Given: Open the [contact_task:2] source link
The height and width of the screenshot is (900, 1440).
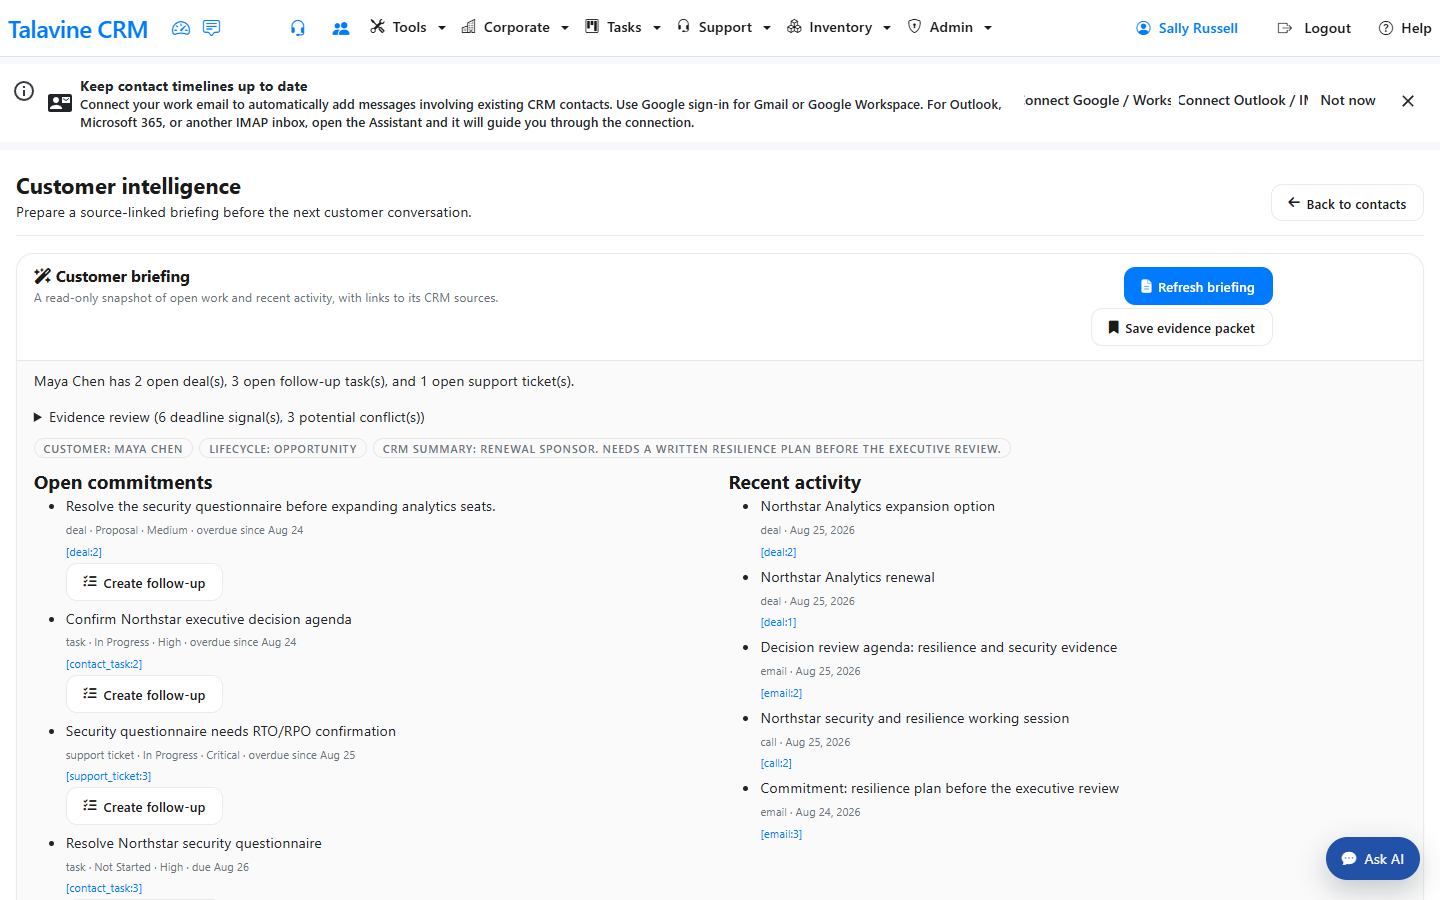Looking at the screenshot, I should coord(104,664).
